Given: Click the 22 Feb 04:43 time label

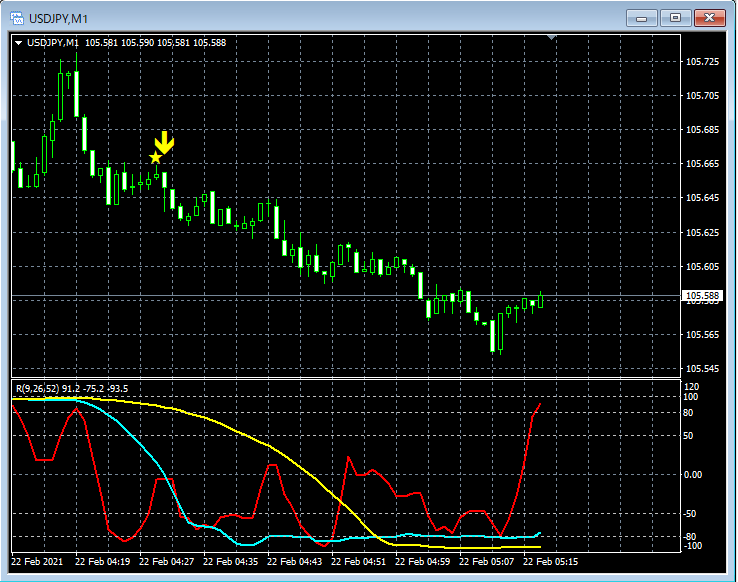Looking at the screenshot, I should [295, 562].
